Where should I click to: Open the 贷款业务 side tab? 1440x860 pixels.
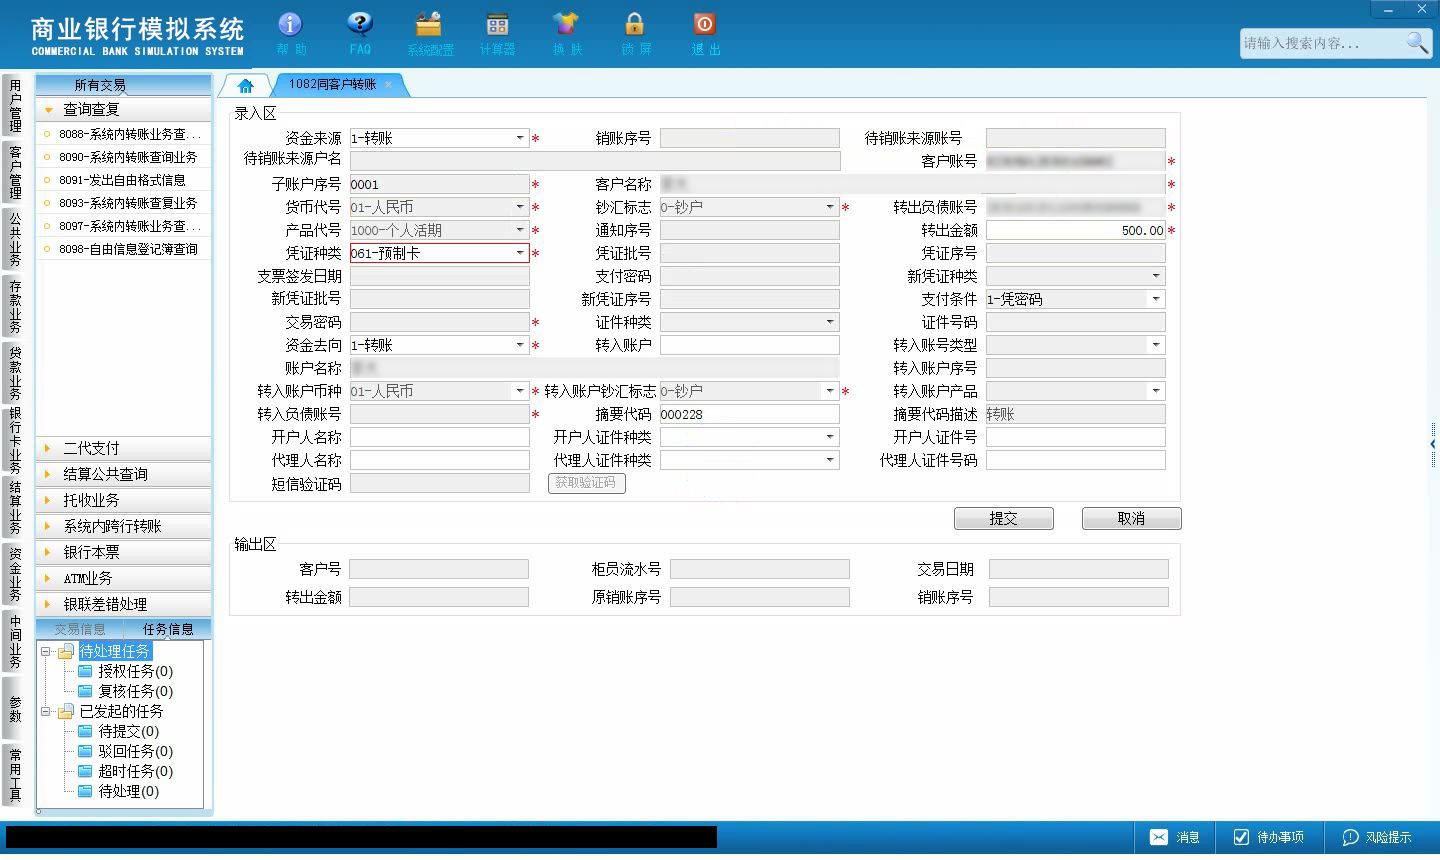15,372
